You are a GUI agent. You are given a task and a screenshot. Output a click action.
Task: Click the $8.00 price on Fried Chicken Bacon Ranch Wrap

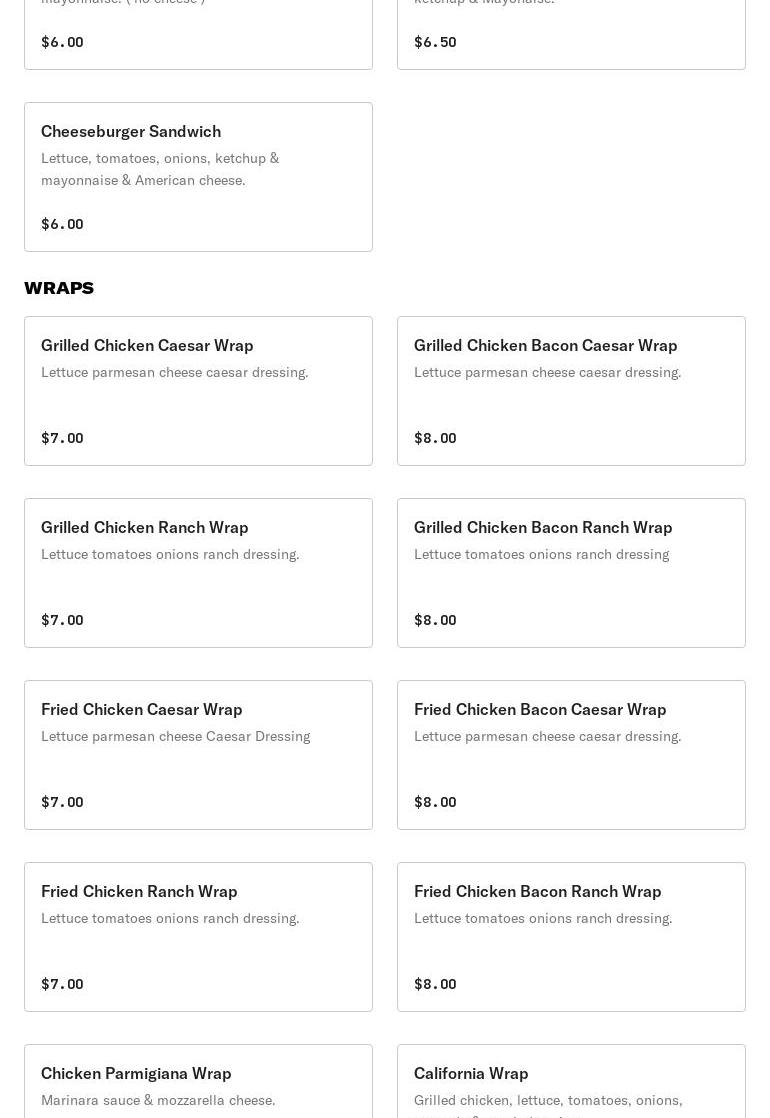pyautogui.click(x=435, y=984)
